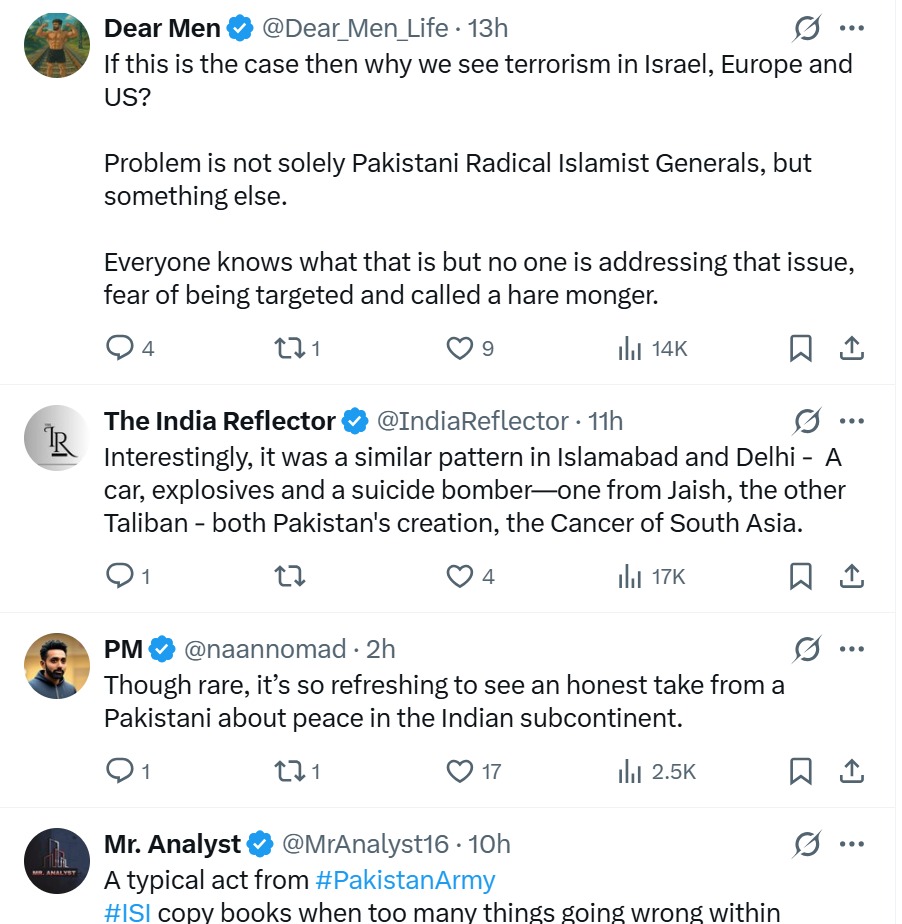902x924 pixels.
Task: View analytics for The India Reflector tweet
Action: [x=630, y=576]
